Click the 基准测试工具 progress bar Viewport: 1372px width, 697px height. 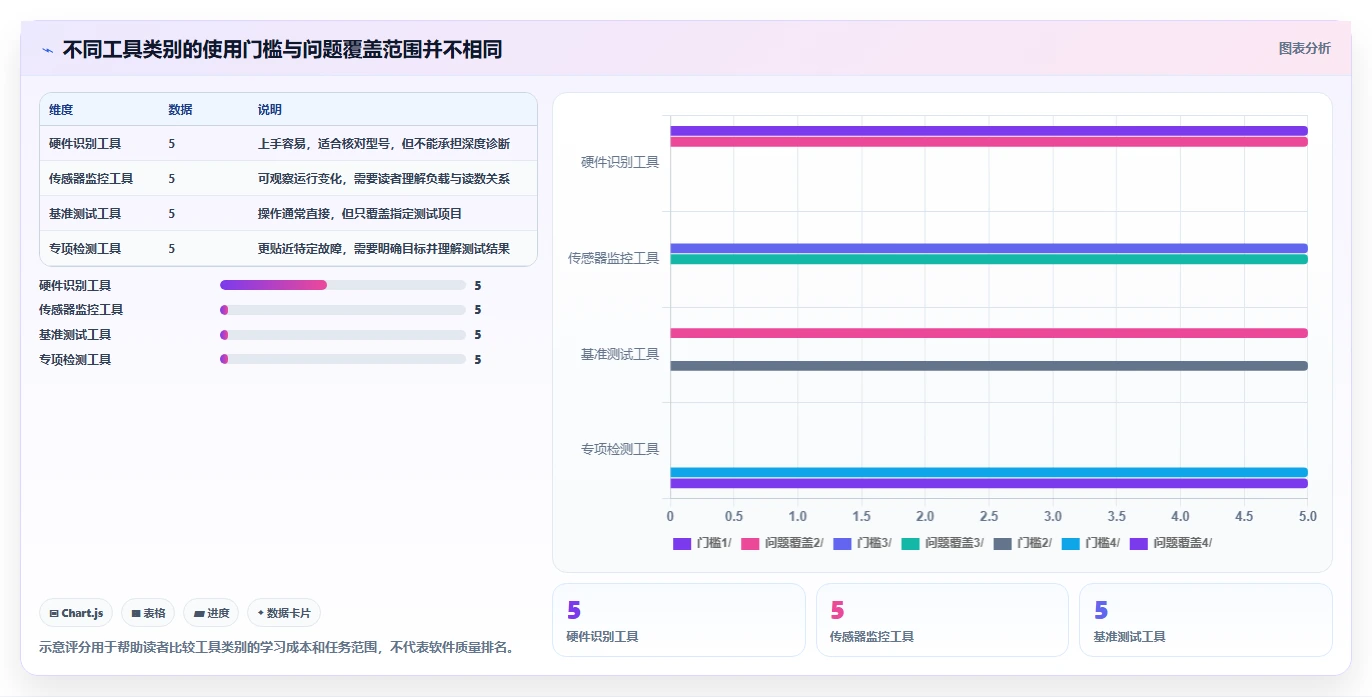[x=343, y=335]
